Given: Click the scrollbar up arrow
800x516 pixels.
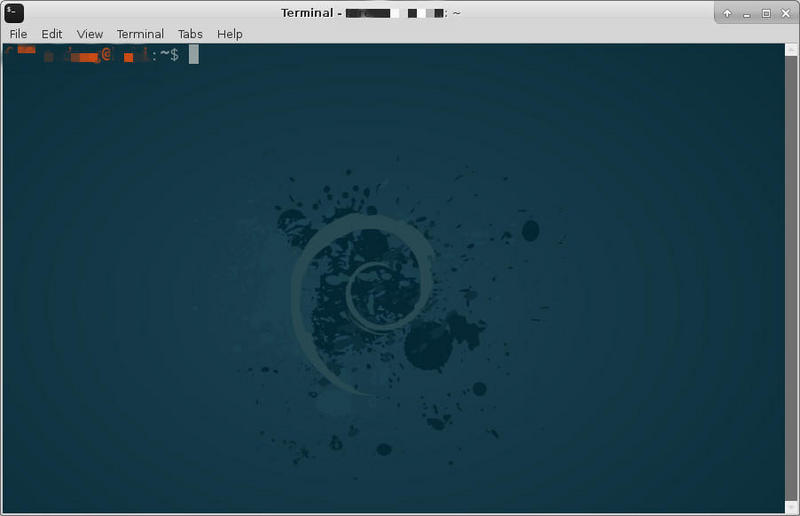Looking at the screenshot, I should coord(791,50).
